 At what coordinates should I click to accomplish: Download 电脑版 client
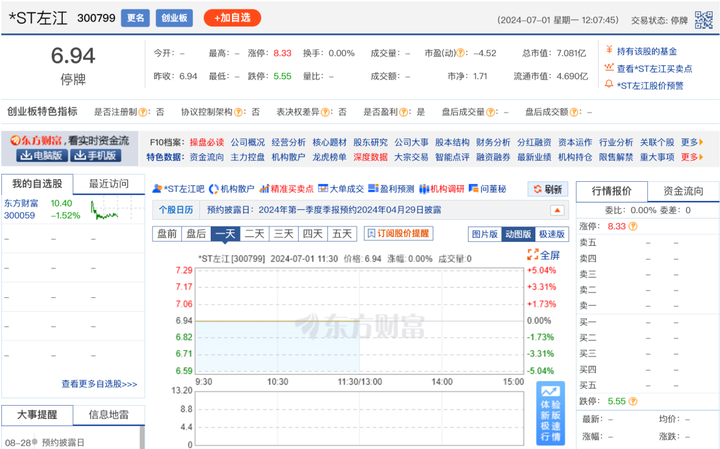(42, 156)
